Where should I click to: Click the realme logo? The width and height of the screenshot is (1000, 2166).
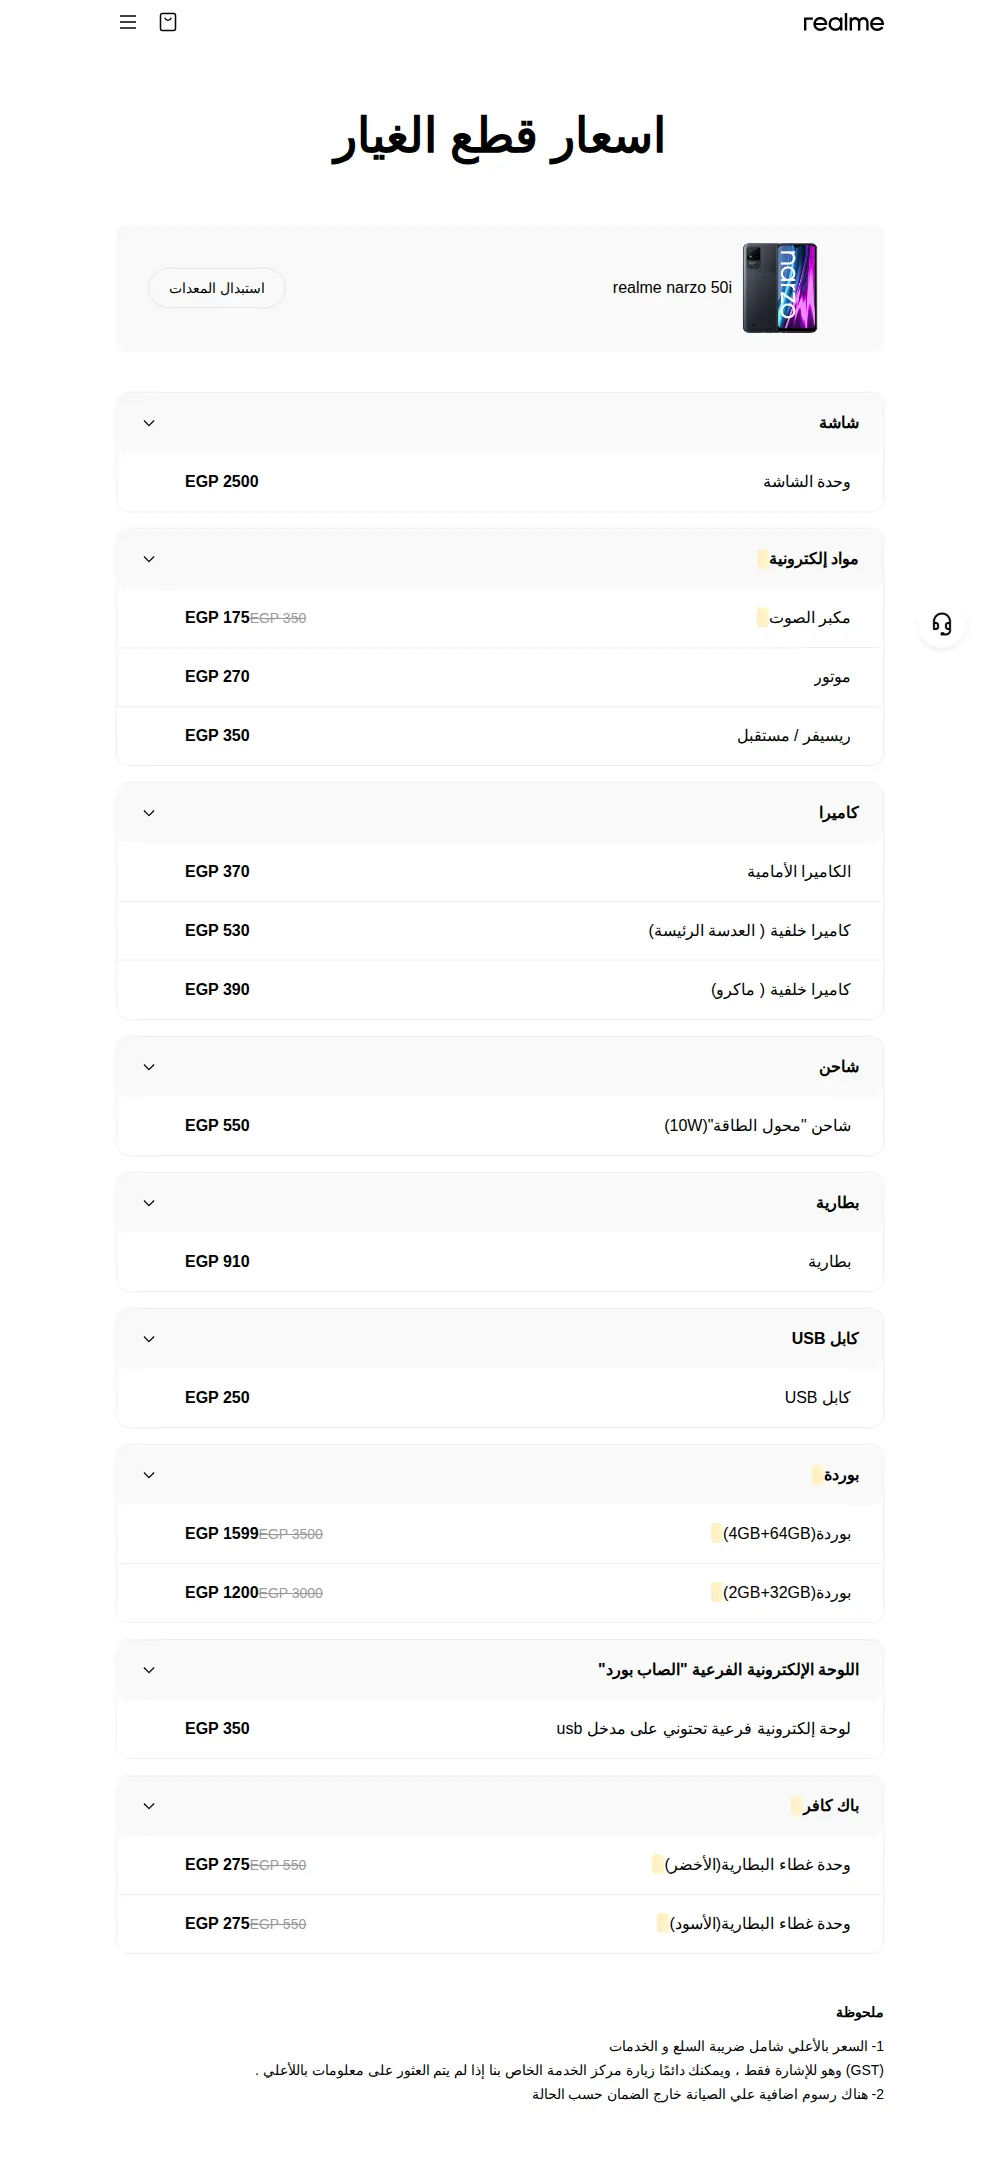tap(843, 22)
